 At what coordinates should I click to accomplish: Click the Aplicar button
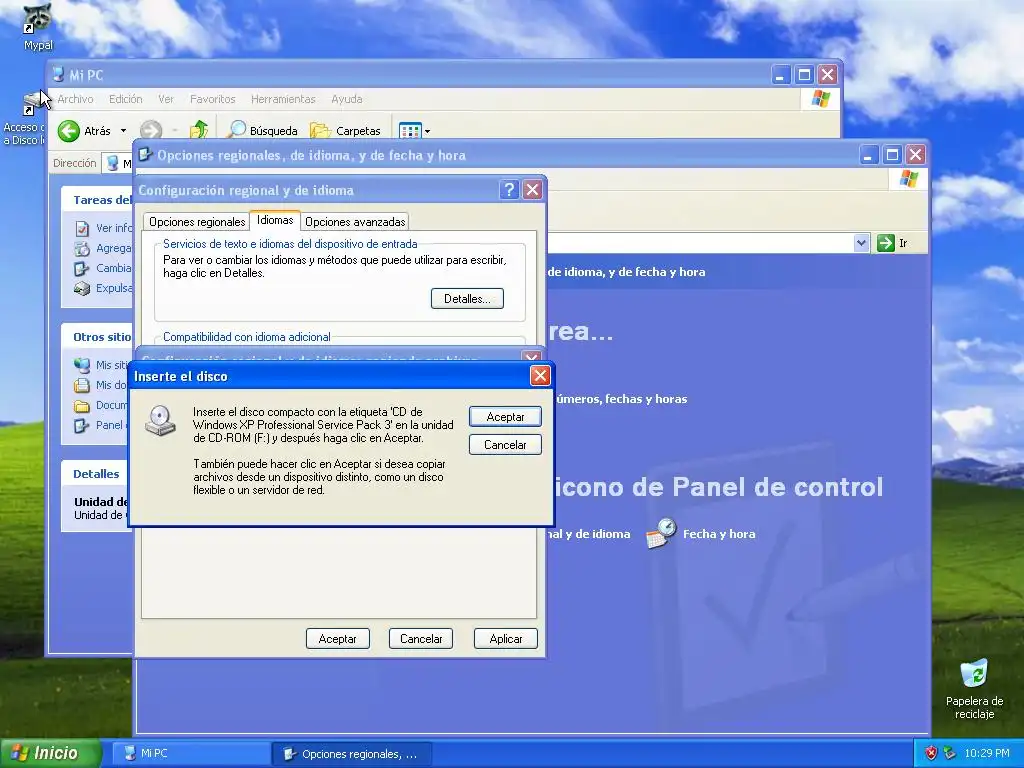(x=505, y=639)
